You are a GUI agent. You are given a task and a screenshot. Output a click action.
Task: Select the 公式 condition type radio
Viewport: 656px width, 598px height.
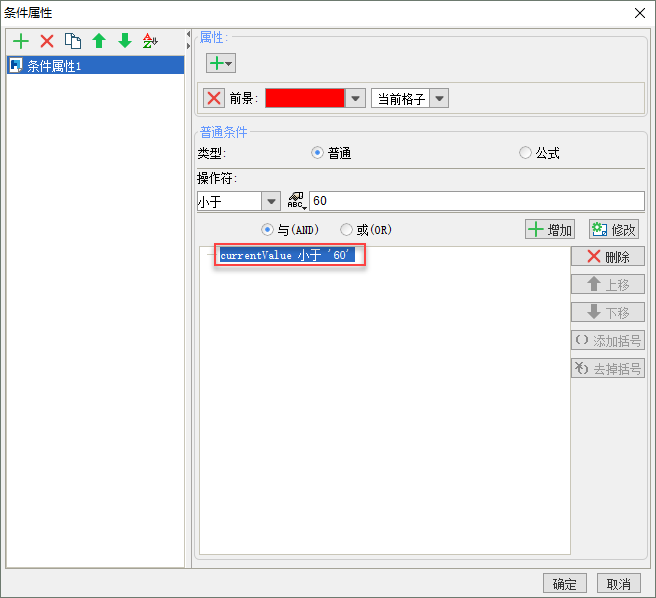525,153
